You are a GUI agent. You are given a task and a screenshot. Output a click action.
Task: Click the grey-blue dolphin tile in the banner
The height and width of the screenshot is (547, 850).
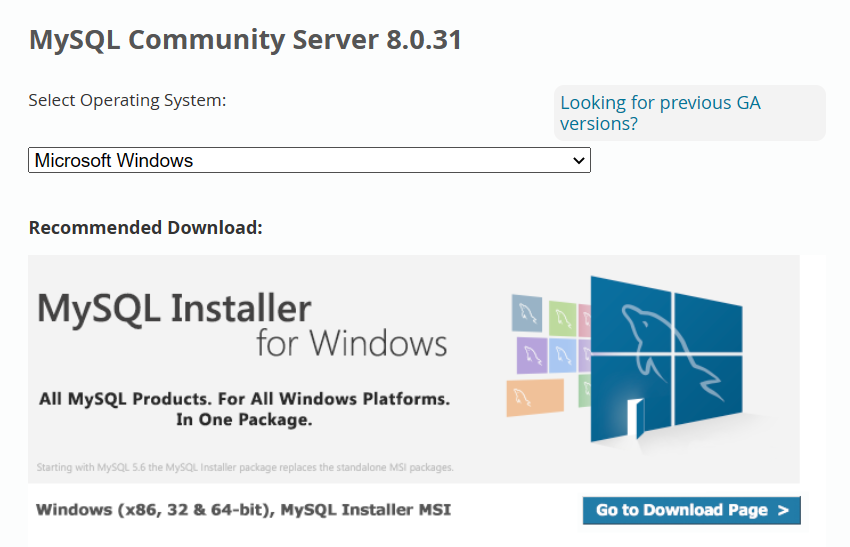(x=527, y=313)
